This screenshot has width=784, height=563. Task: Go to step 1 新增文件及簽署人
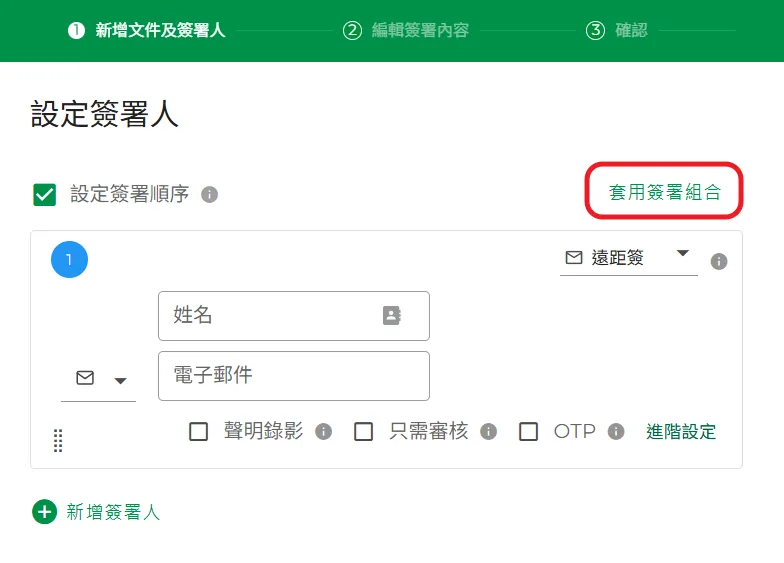(146, 30)
